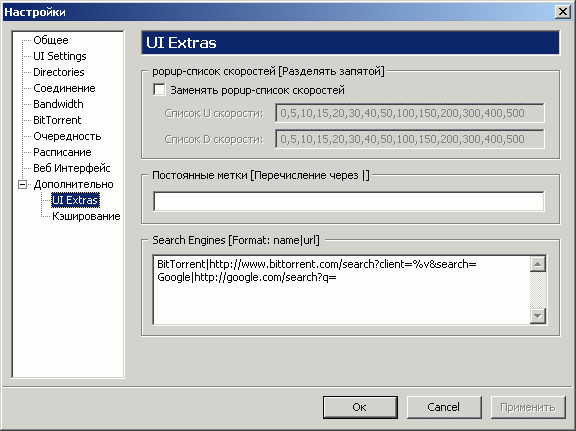
Task: Close the Настройки dialog window
Action: [562, 12]
